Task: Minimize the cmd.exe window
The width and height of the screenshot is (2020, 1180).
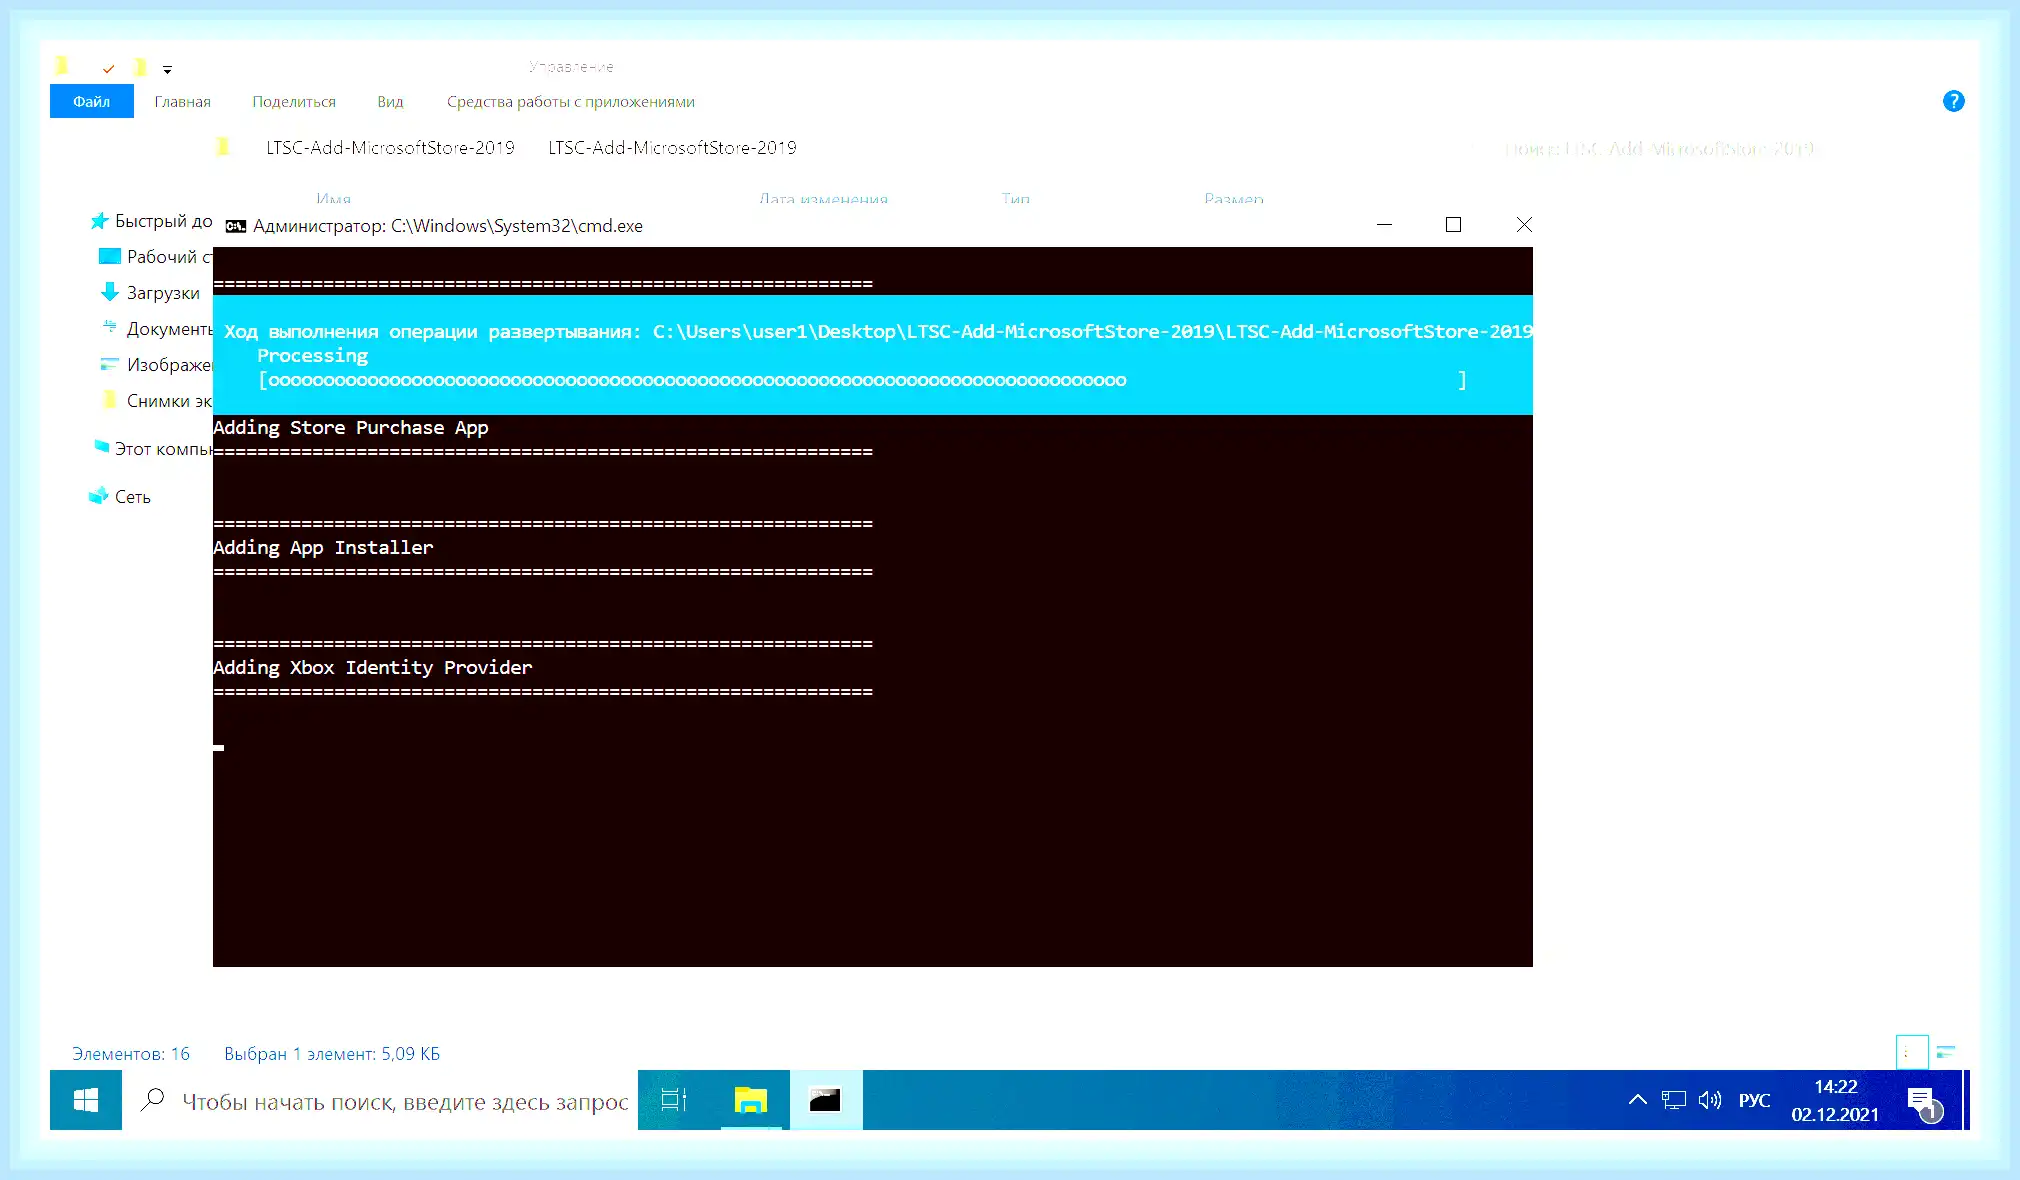Action: (x=1384, y=225)
